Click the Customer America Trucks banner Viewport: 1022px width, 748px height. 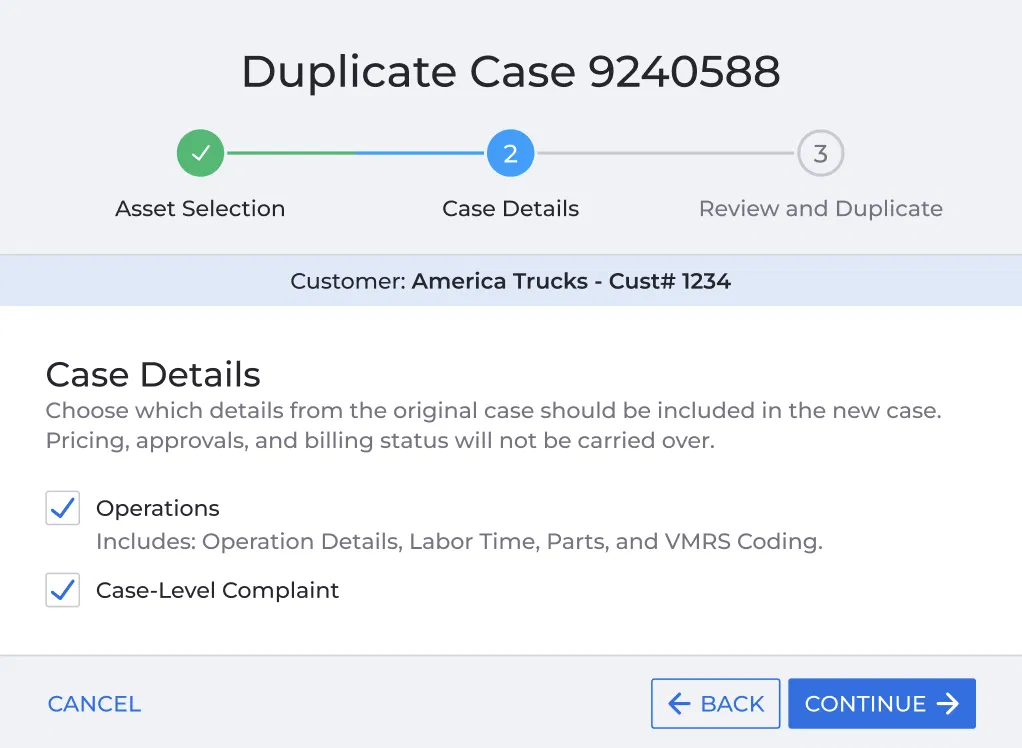tap(511, 281)
